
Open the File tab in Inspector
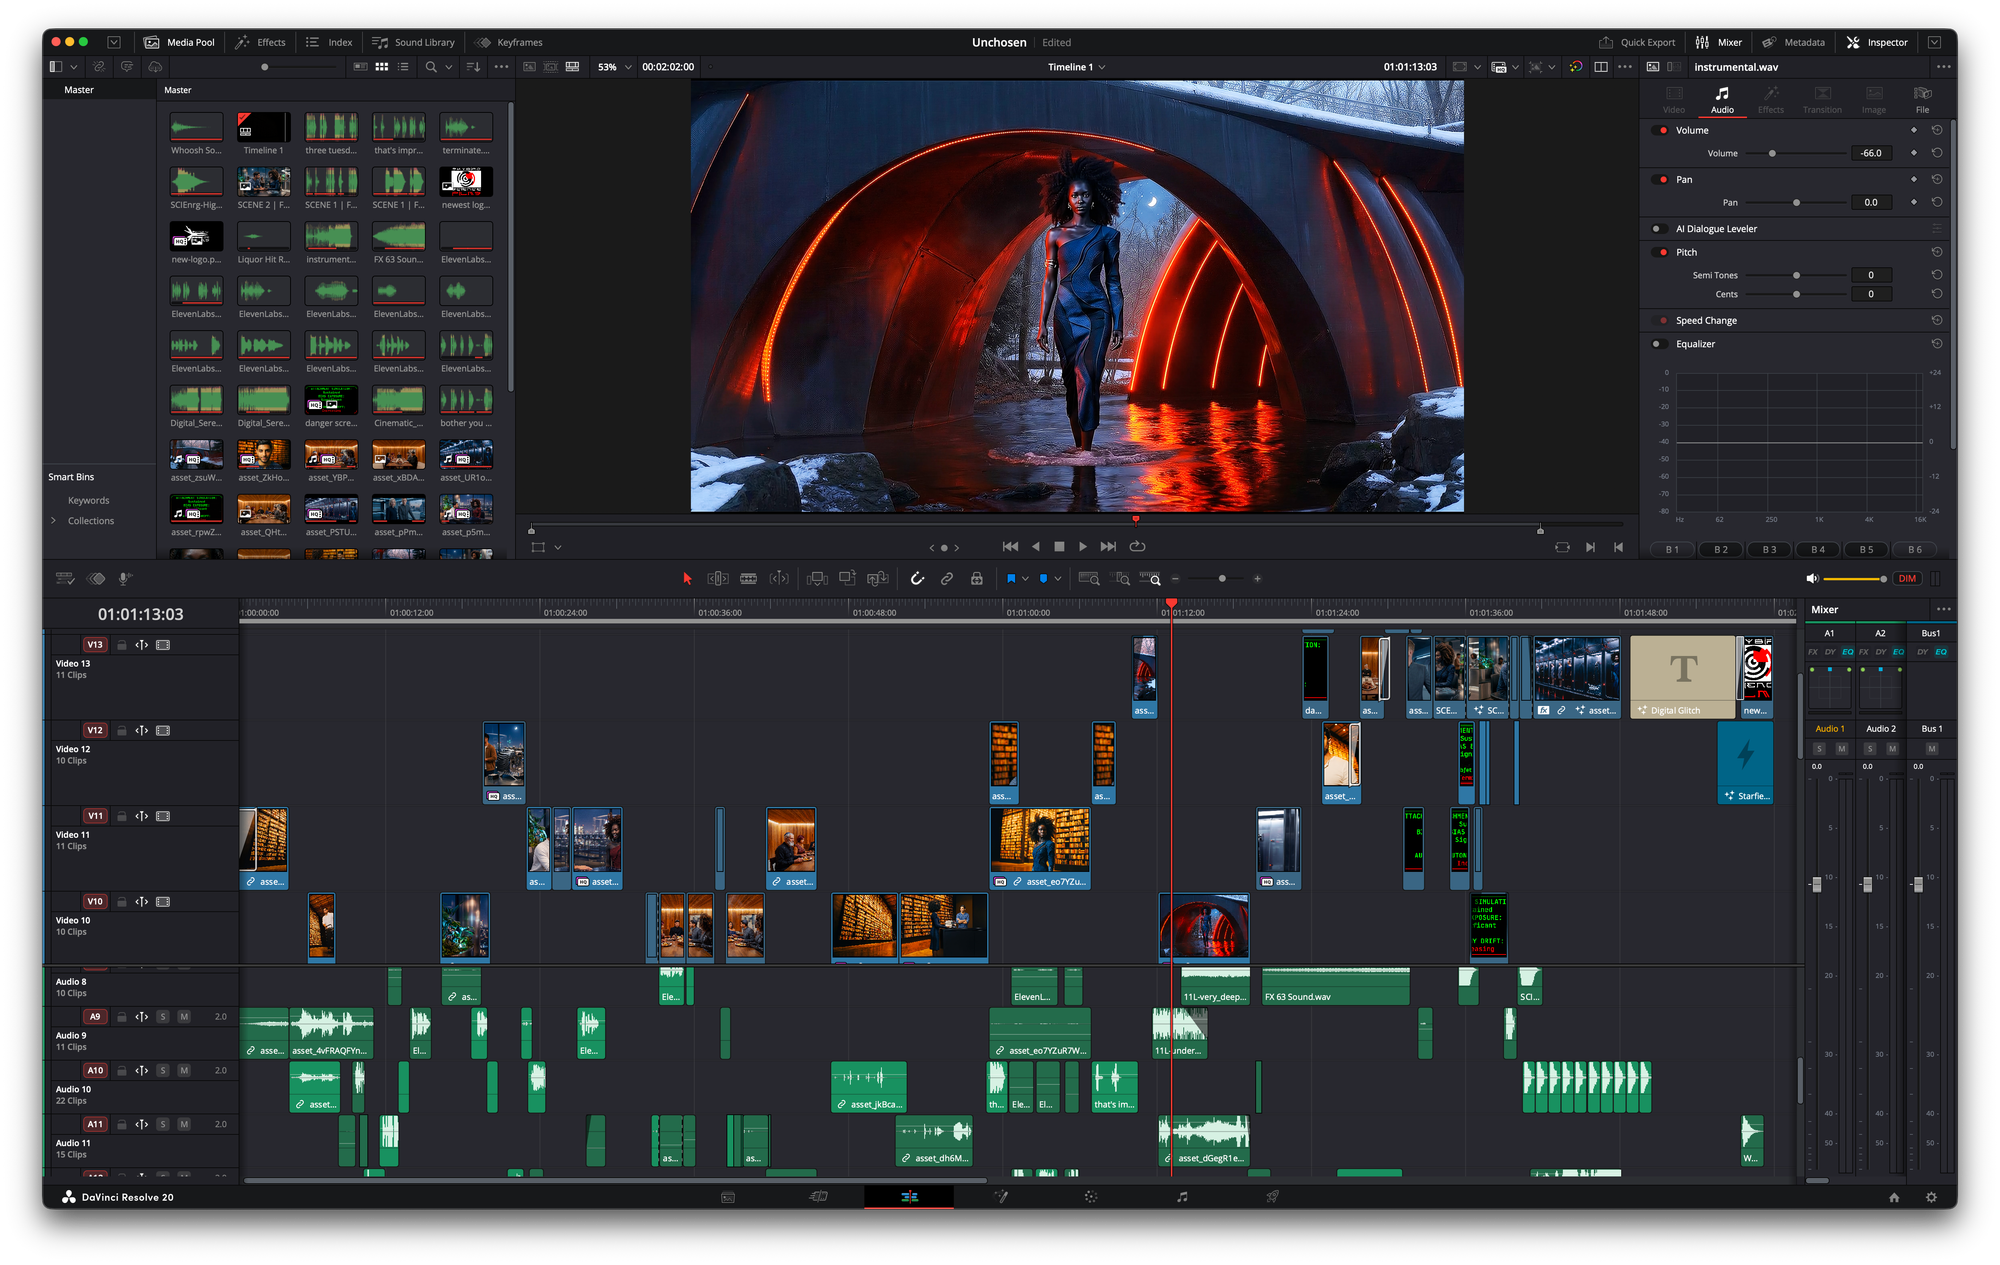[1922, 100]
